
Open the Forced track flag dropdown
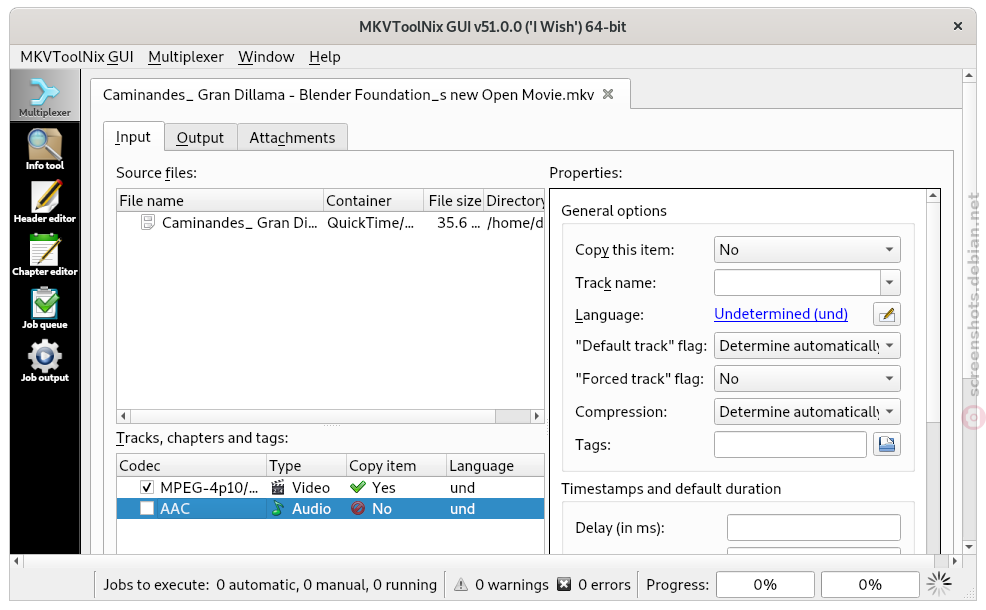807,379
